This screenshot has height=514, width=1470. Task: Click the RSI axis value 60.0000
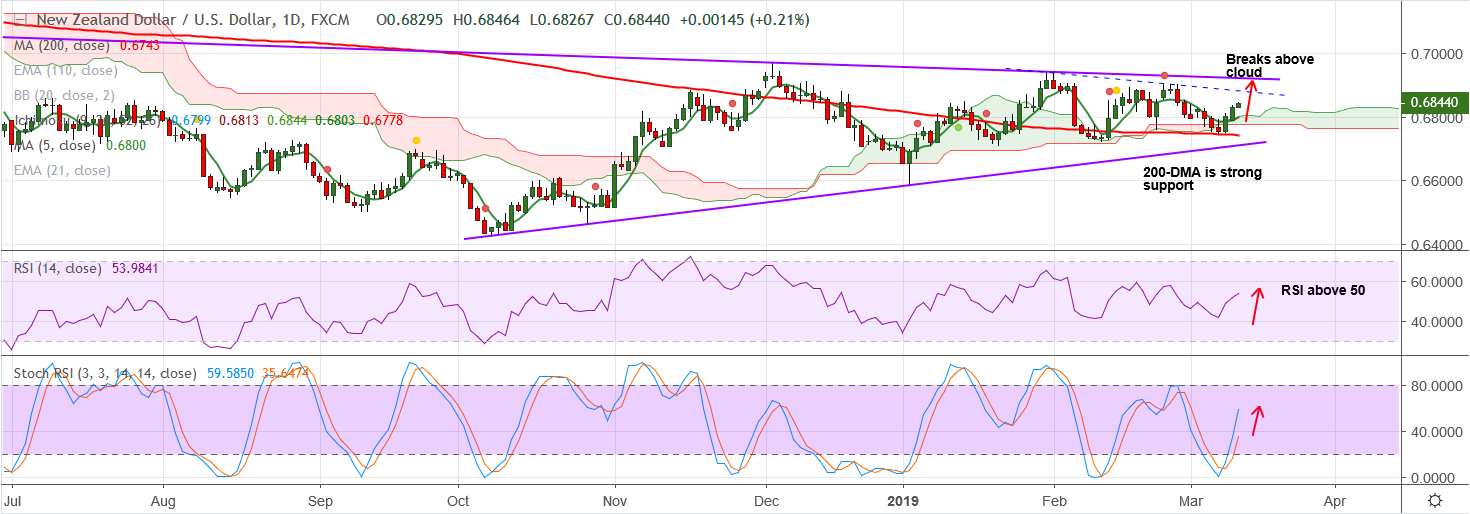[x=1436, y=283]
